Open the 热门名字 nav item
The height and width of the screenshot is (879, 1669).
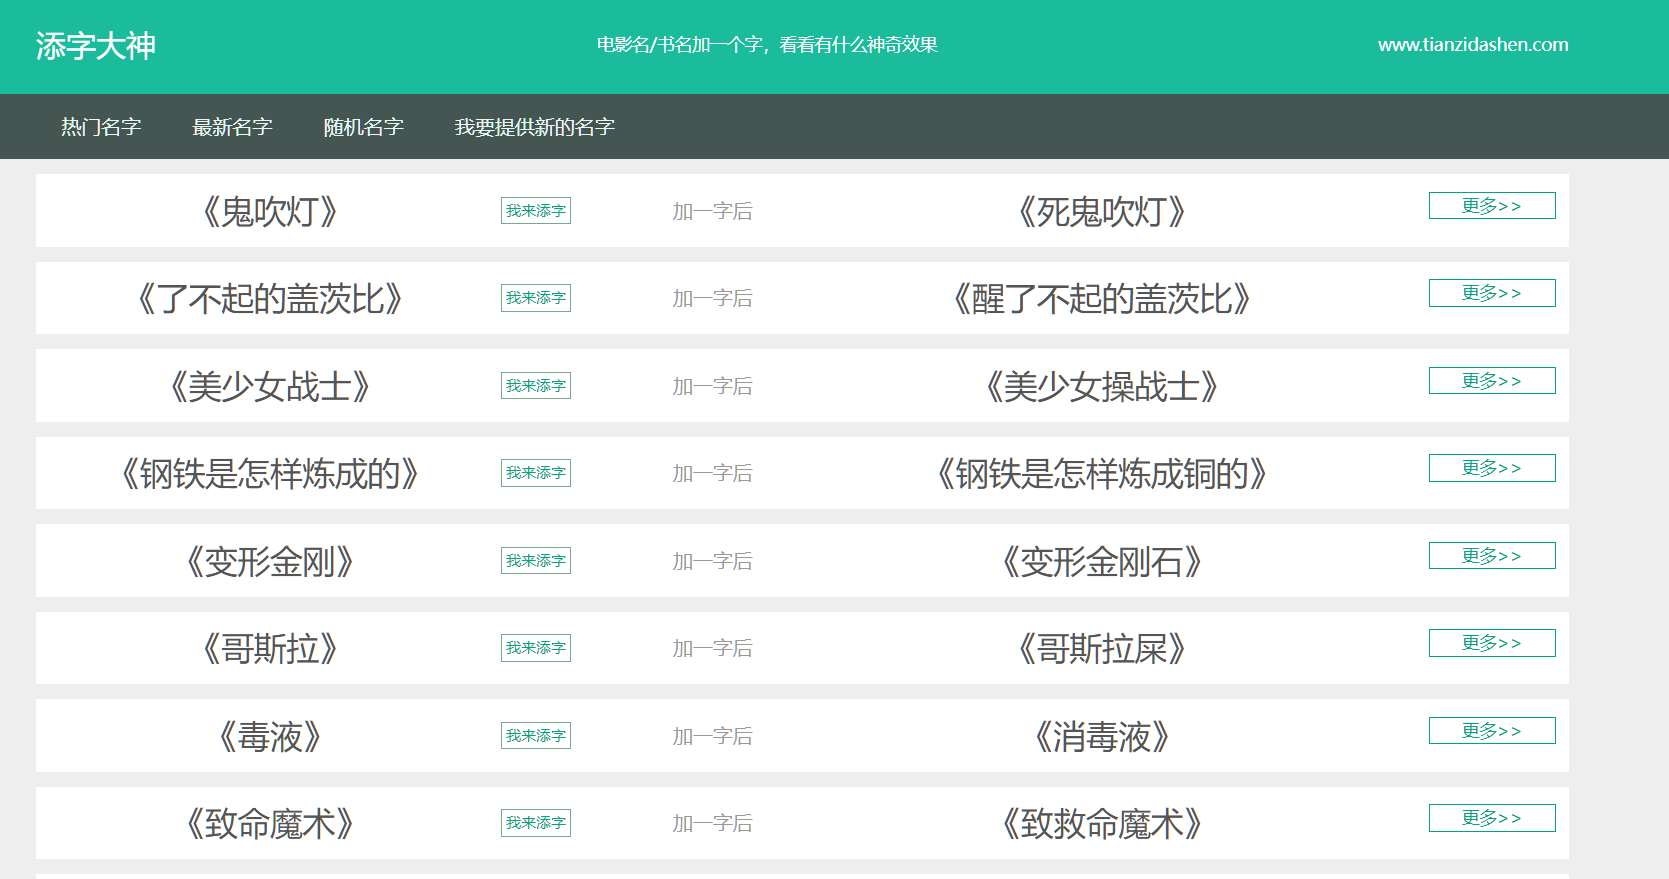[101, 127]
